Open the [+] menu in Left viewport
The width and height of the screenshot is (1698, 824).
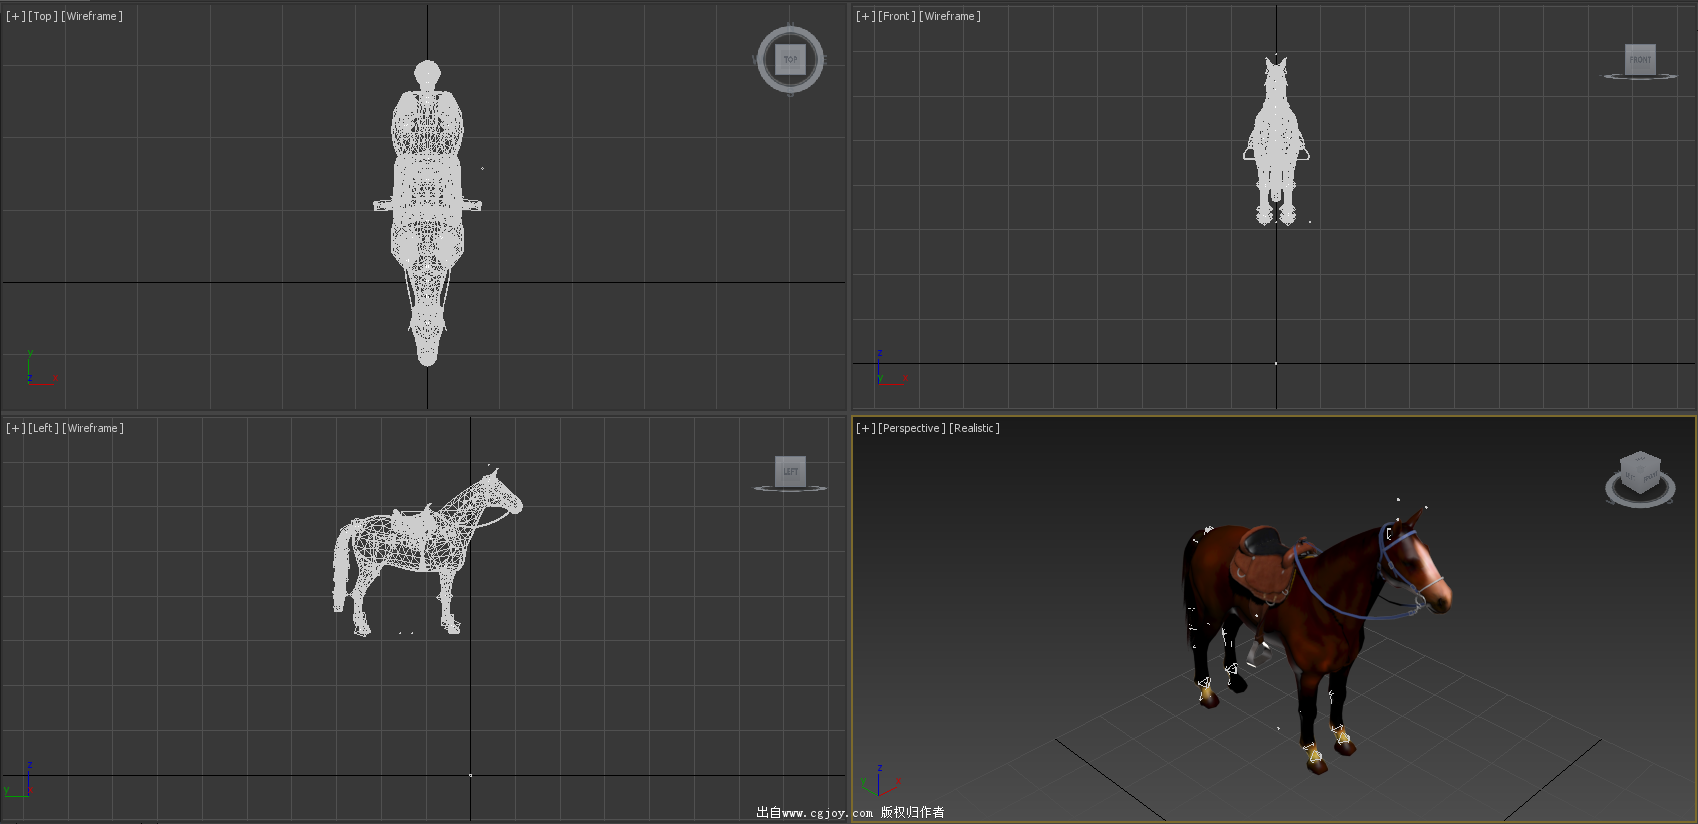tap(16, 428)
